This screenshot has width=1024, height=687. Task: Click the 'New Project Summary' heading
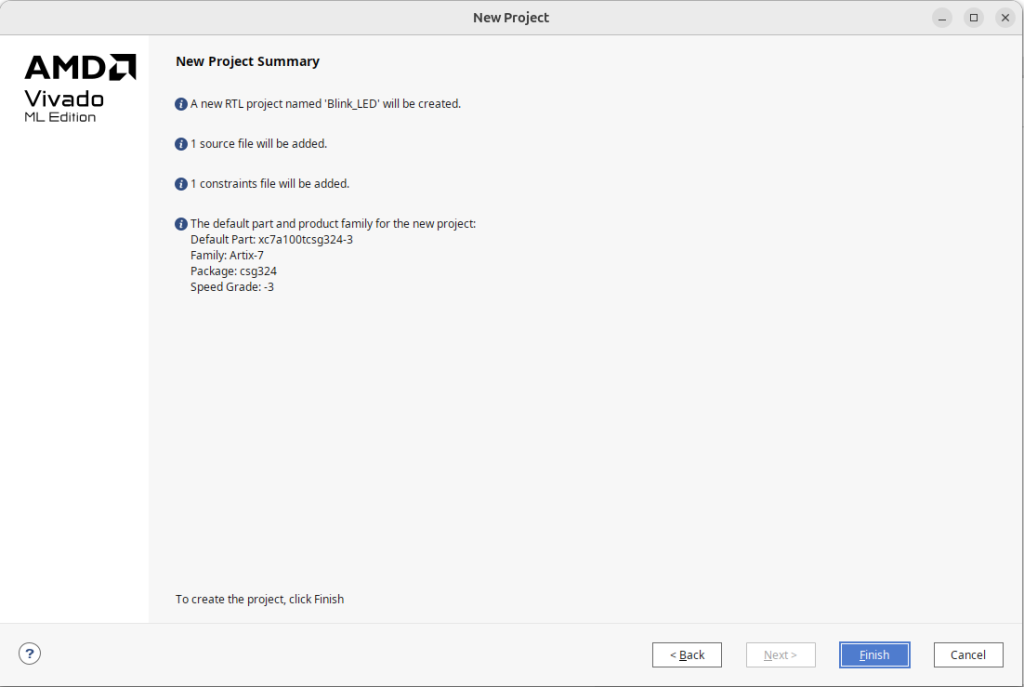[247, 61]
